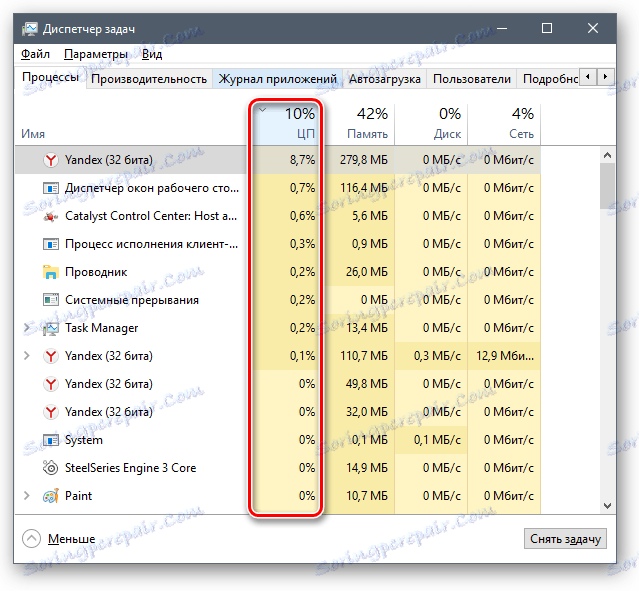Select the Task Manager process name
Image resolution: width=639 pixels, height=591 pixels.
coord(101,328)
